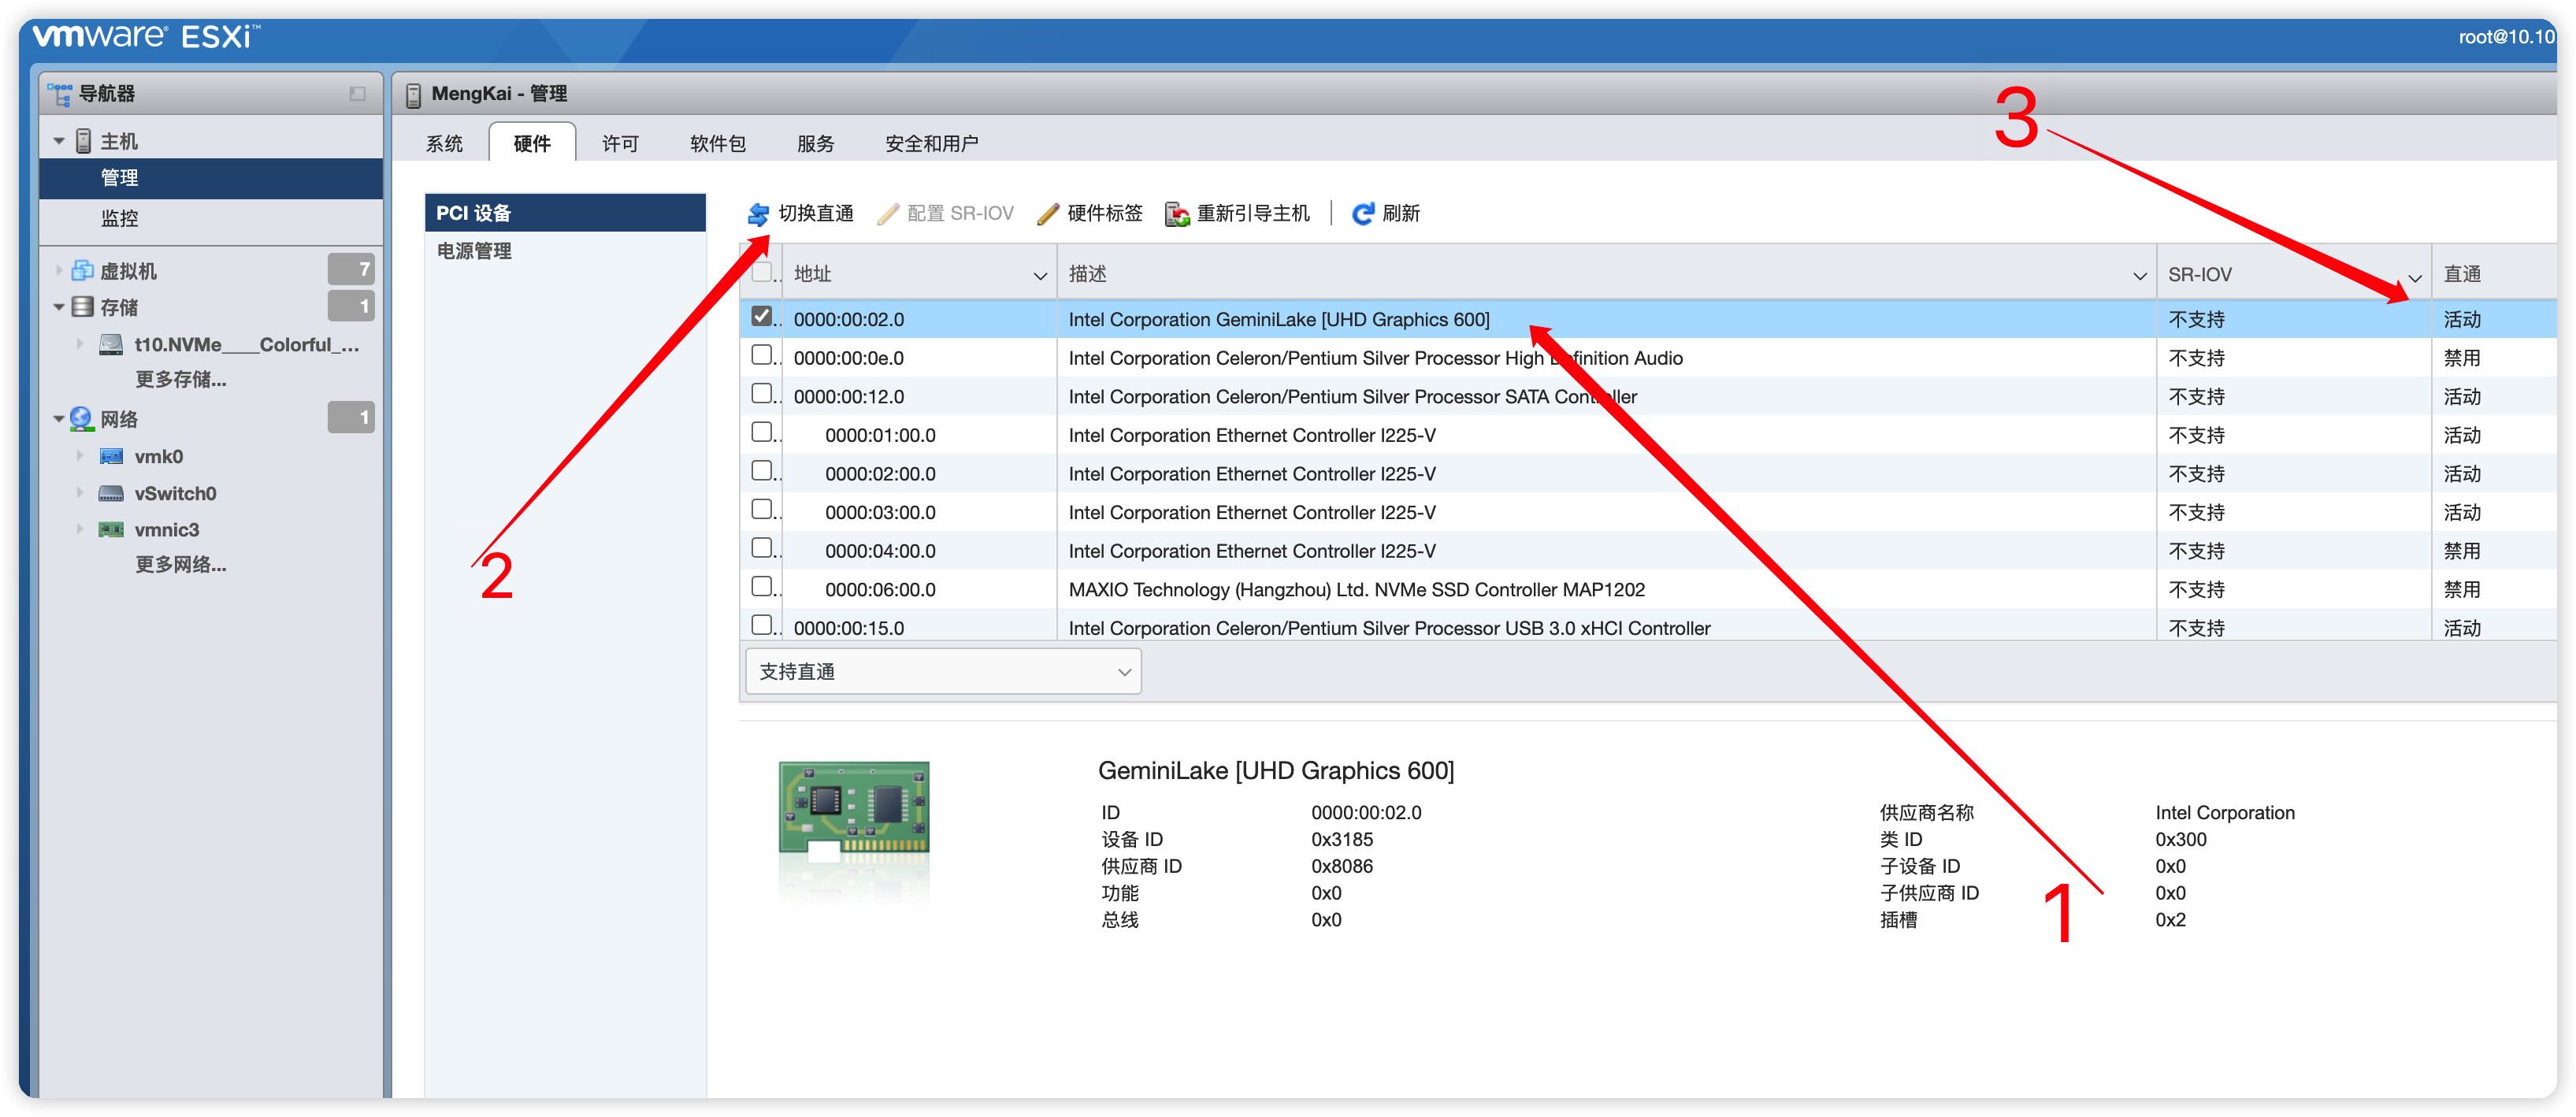Image resolution: width=2576 pixels, height=1117 pixels.
Task: Switch to the 系统 tab
Action: 444,143
